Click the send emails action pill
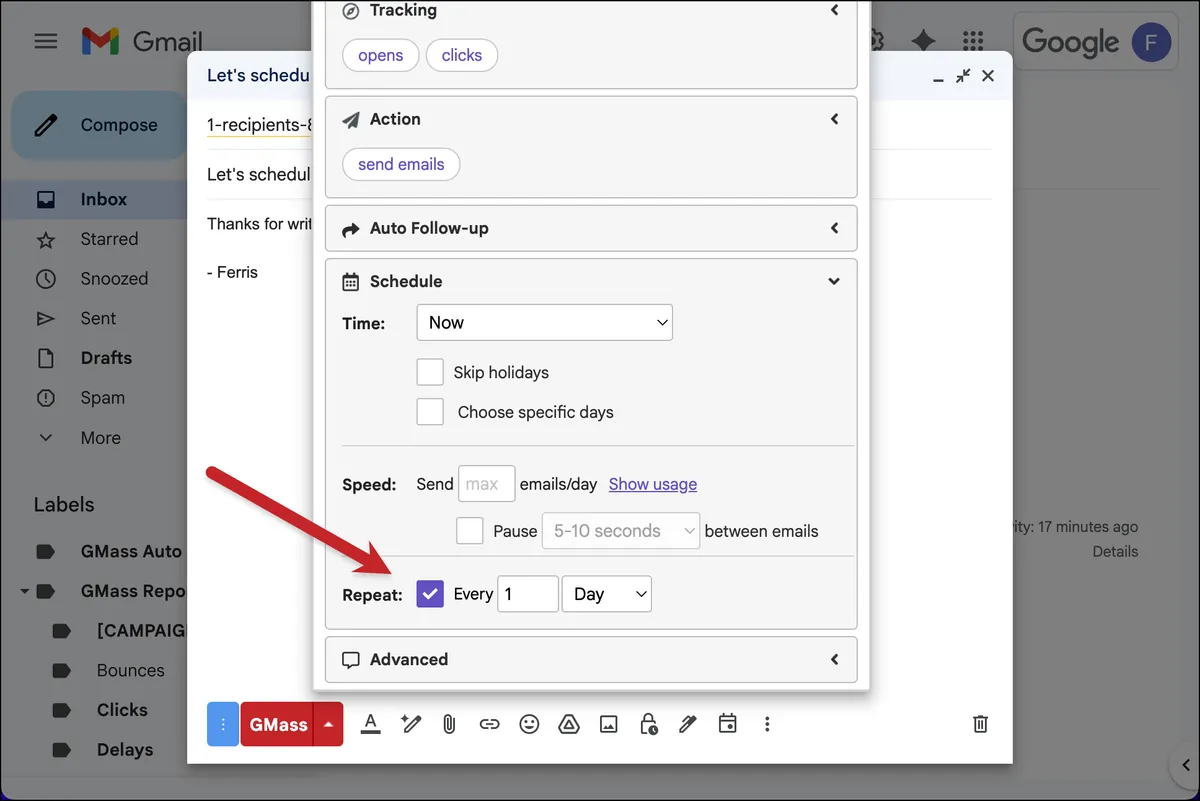Image resolution: width=1200 pixels, height=801 pixels. coord(401,164)
